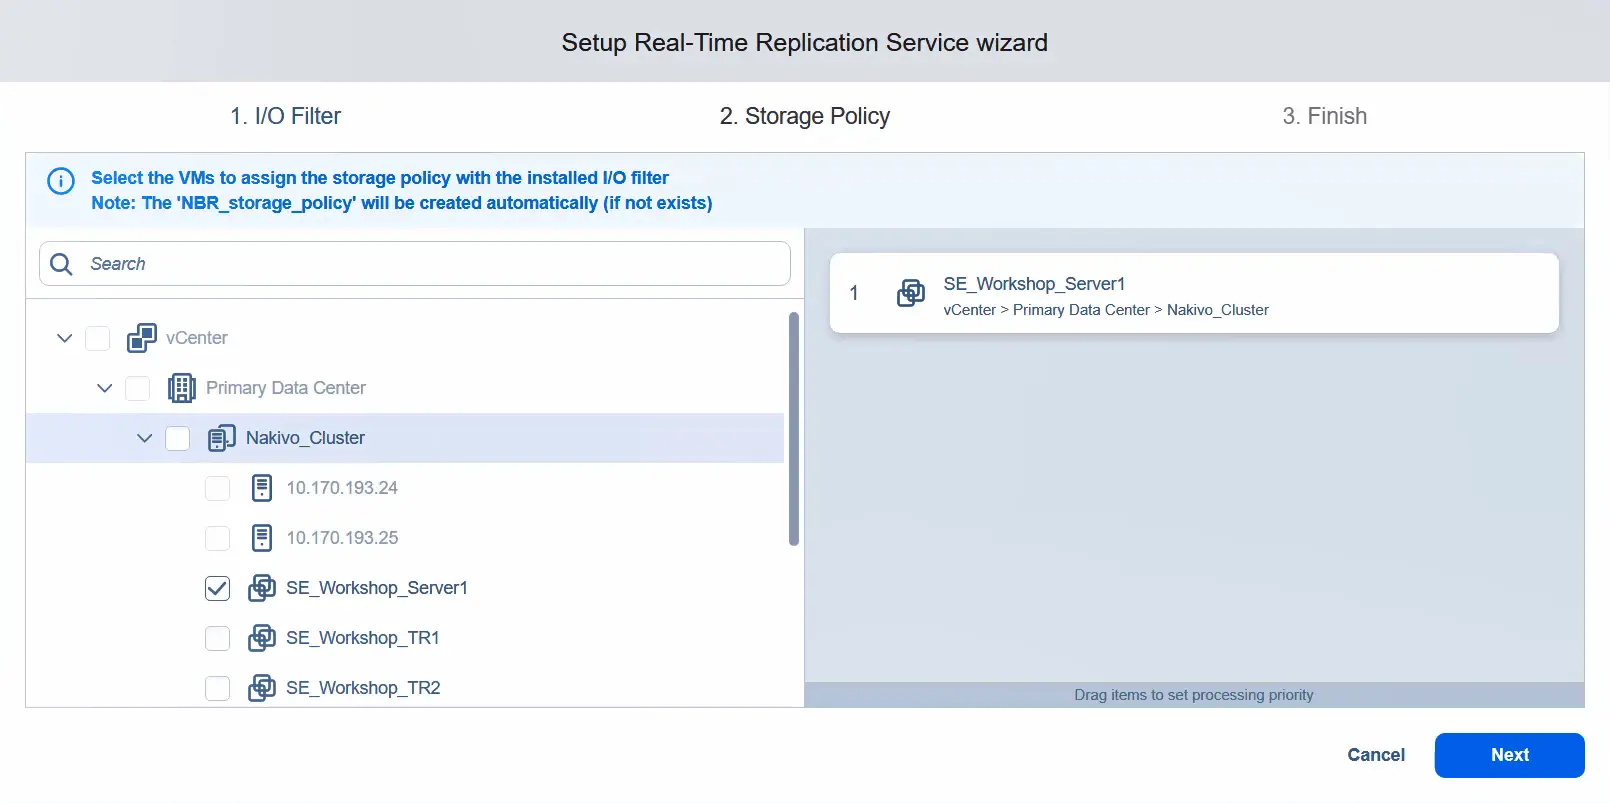Click the Primary Data Center building icon
The image size is (1610, 803).
[182, 388]
